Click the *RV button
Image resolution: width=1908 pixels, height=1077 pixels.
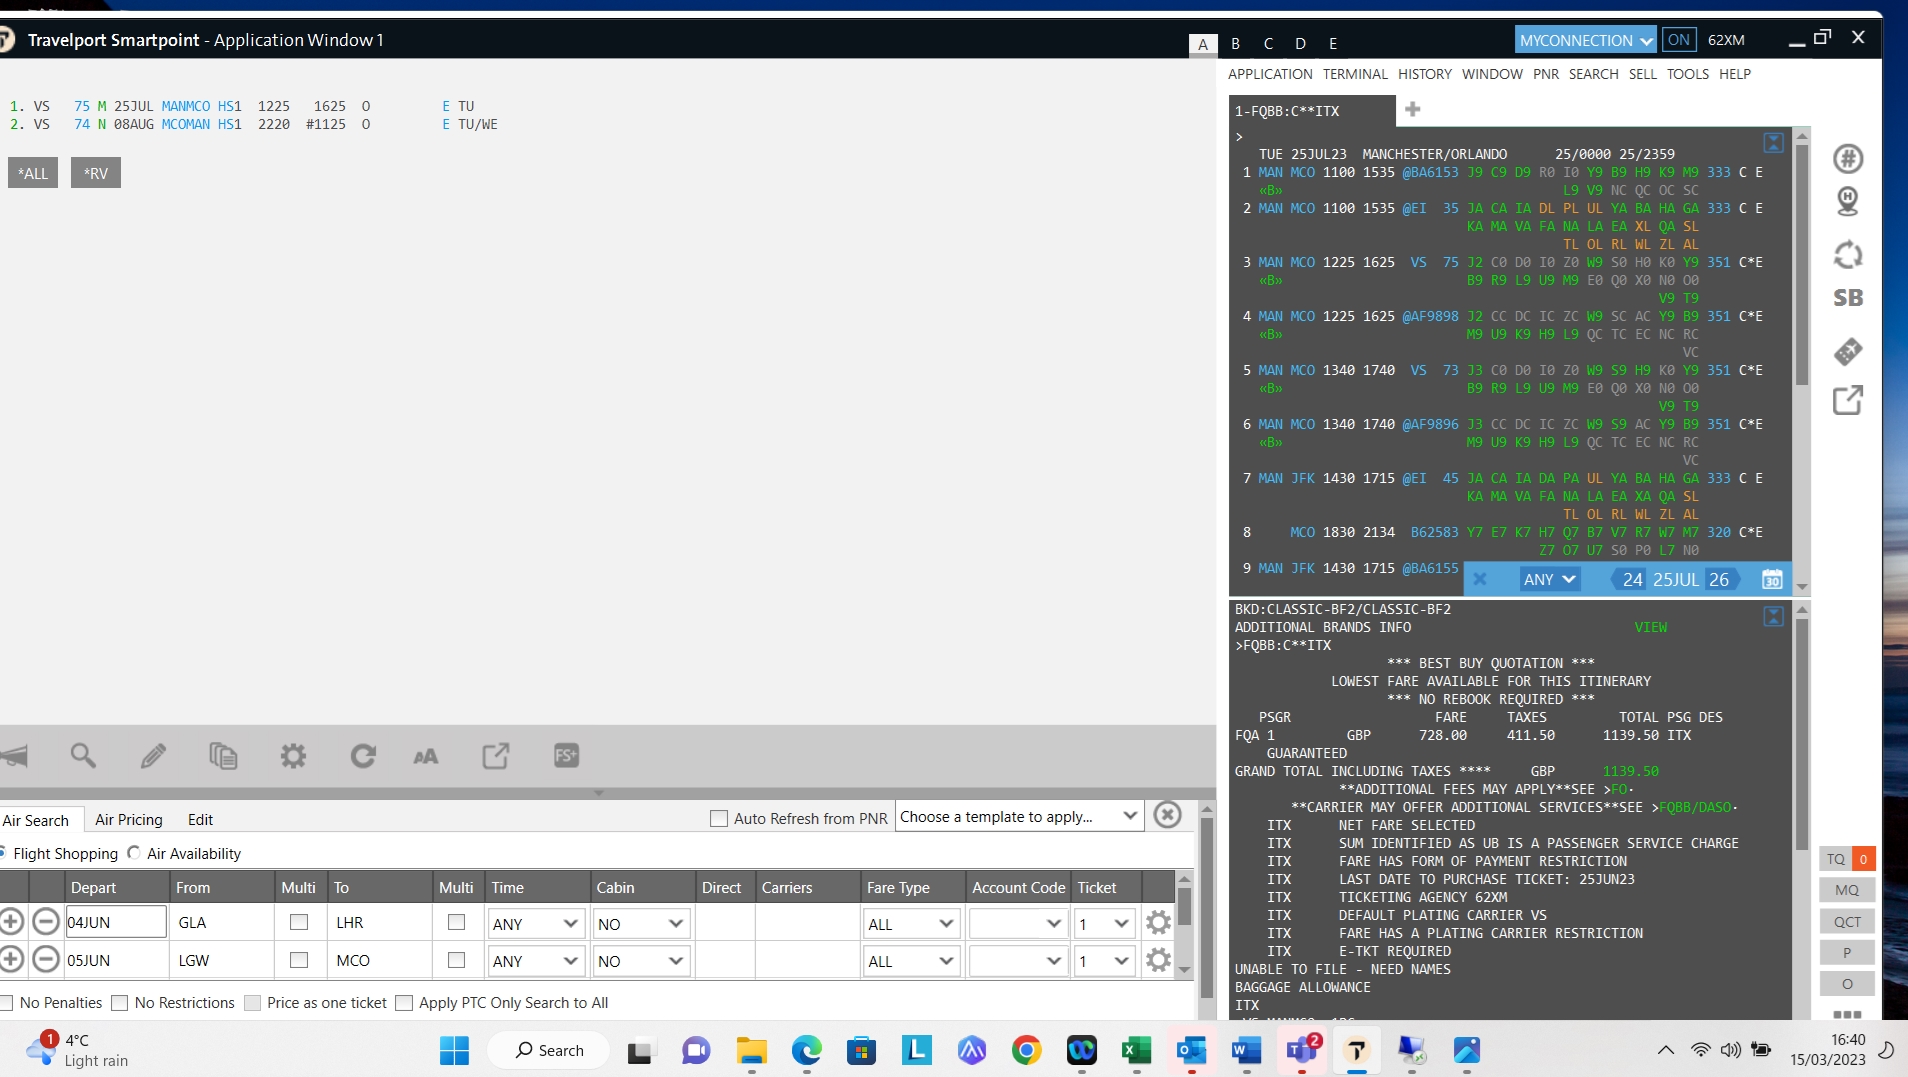(x=96, y=173)
